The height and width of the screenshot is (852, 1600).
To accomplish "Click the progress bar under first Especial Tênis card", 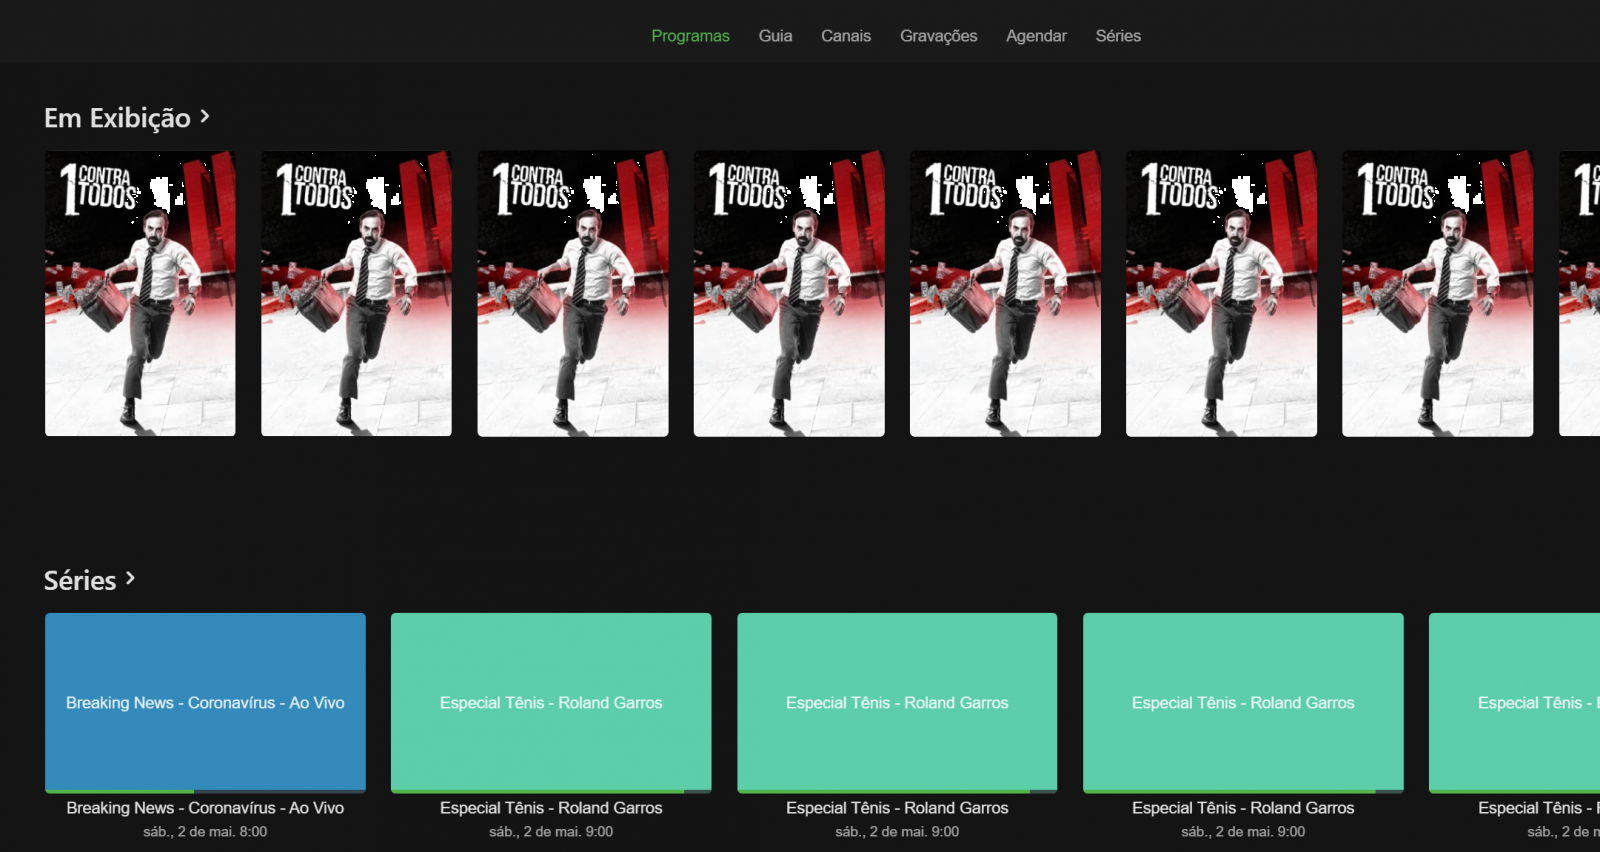I will pos(551,791).
